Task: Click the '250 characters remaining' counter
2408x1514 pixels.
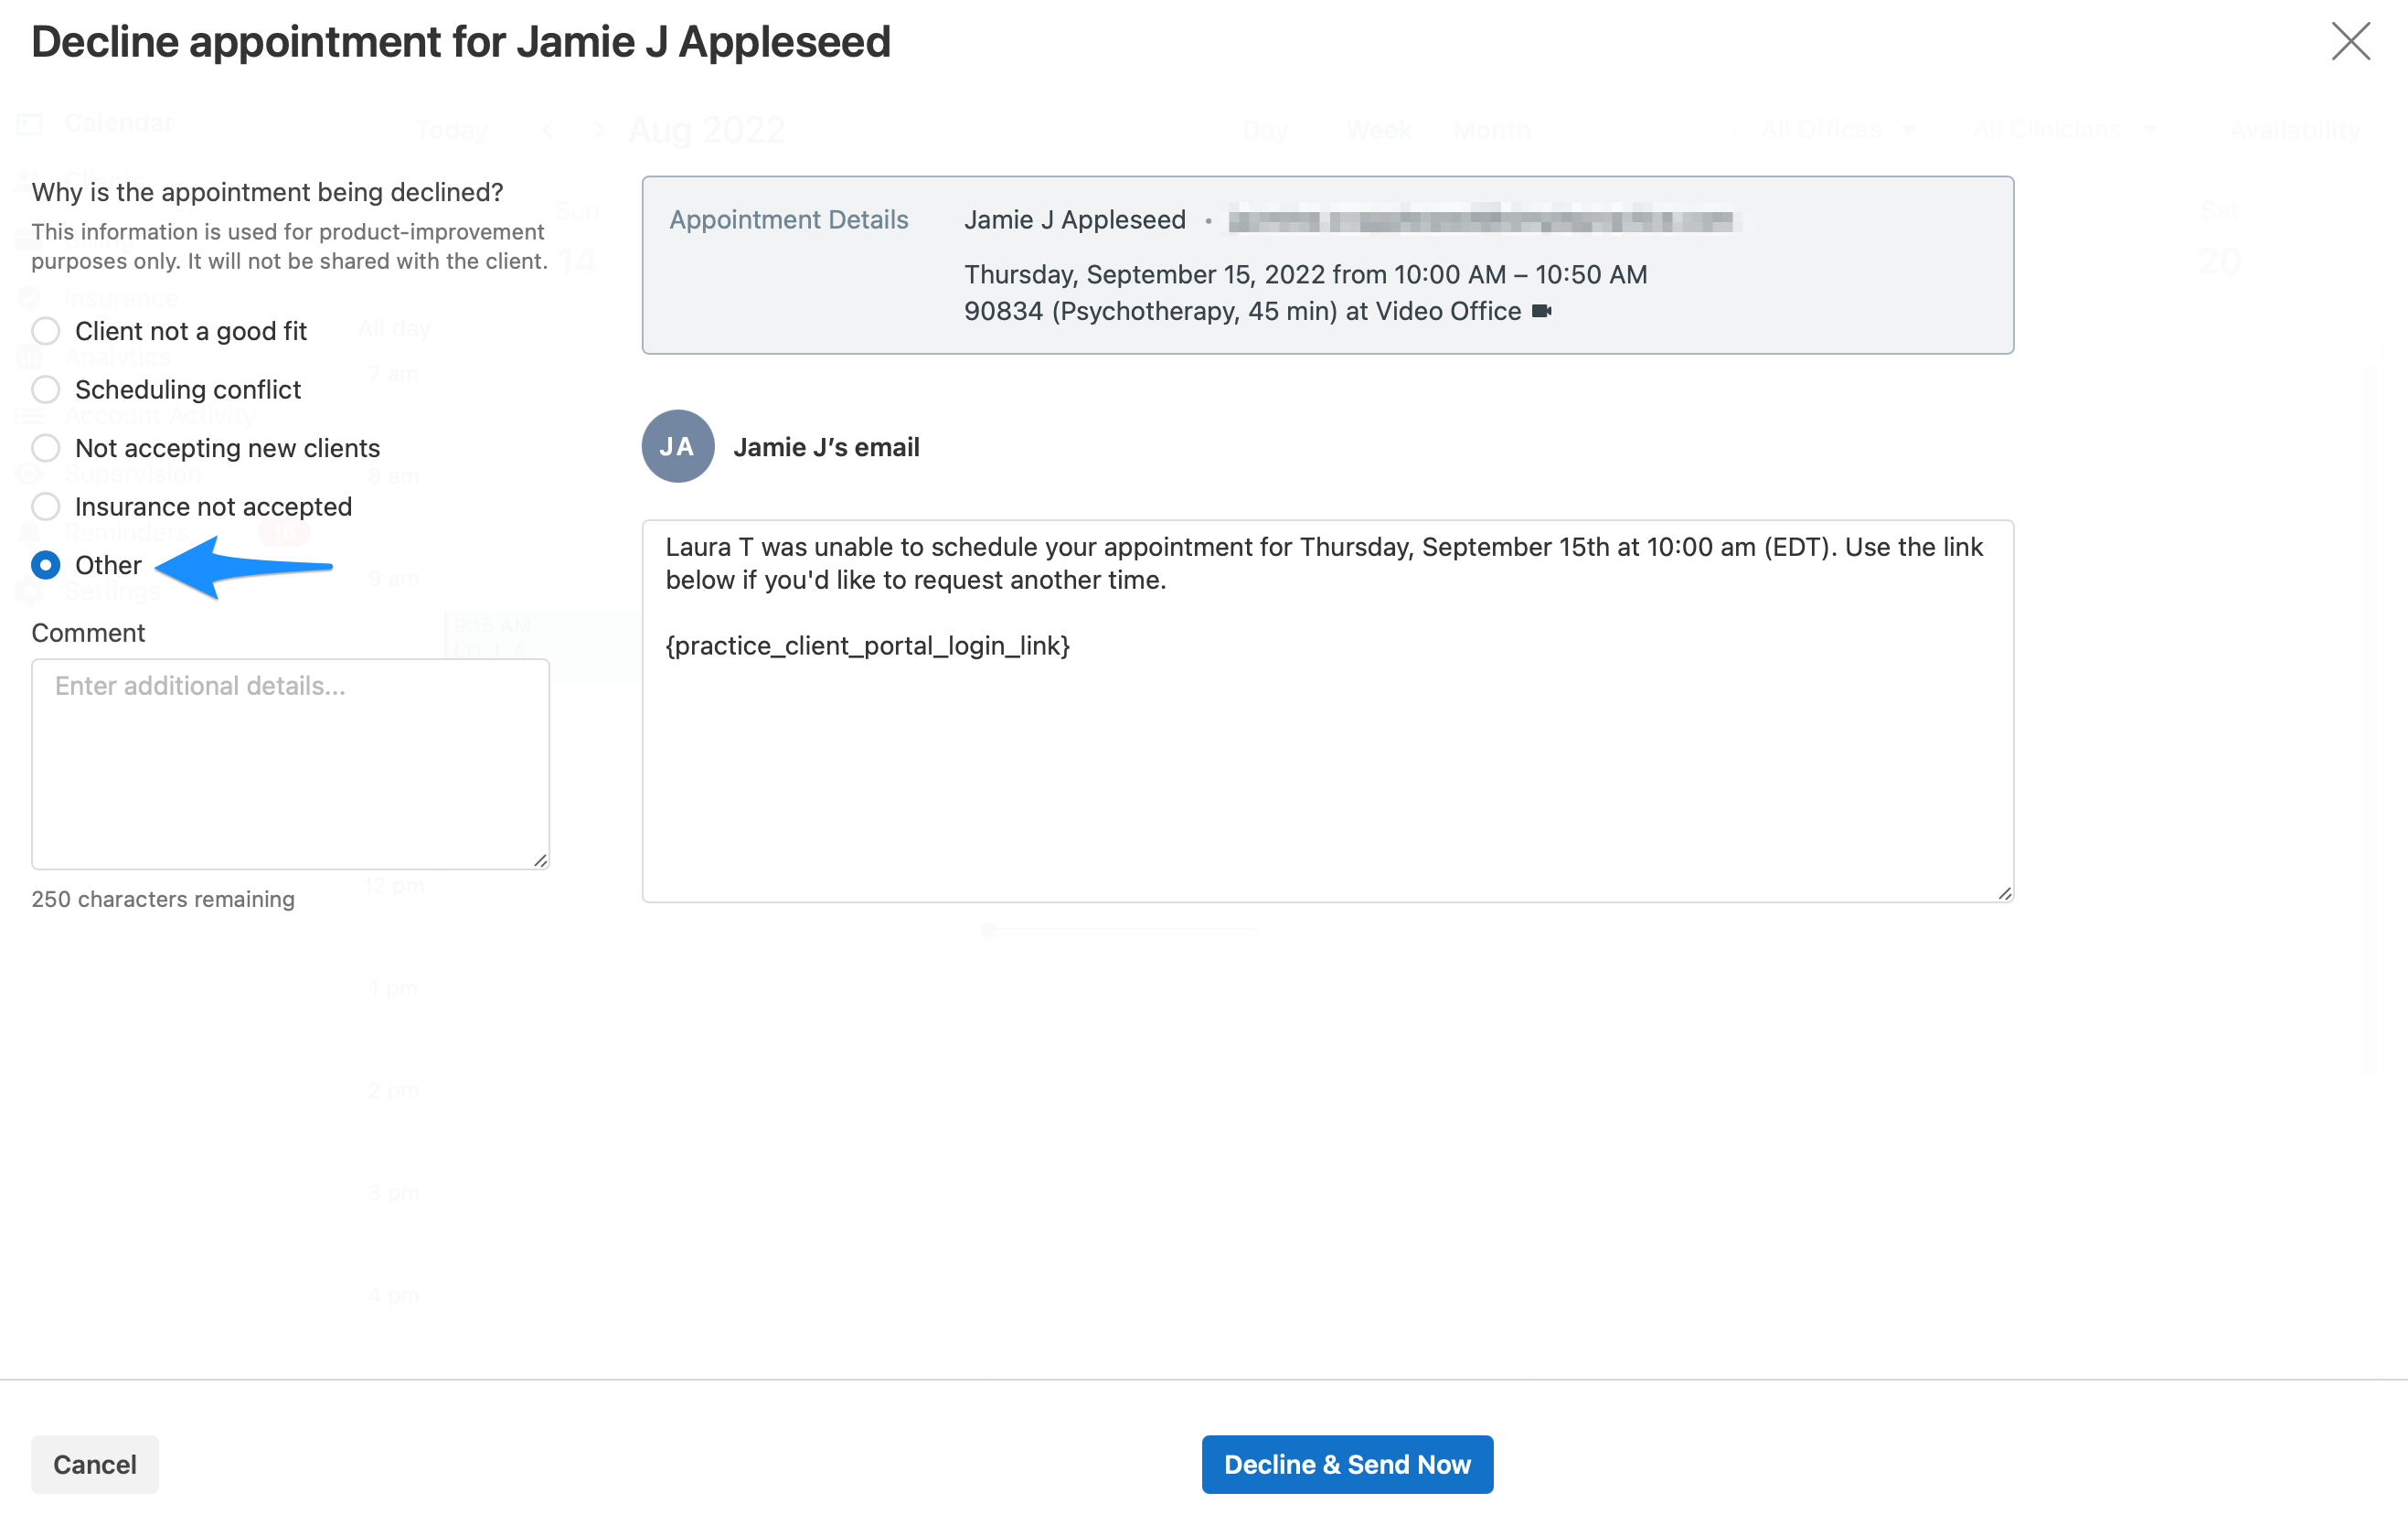Action: (x=163, y=899)
